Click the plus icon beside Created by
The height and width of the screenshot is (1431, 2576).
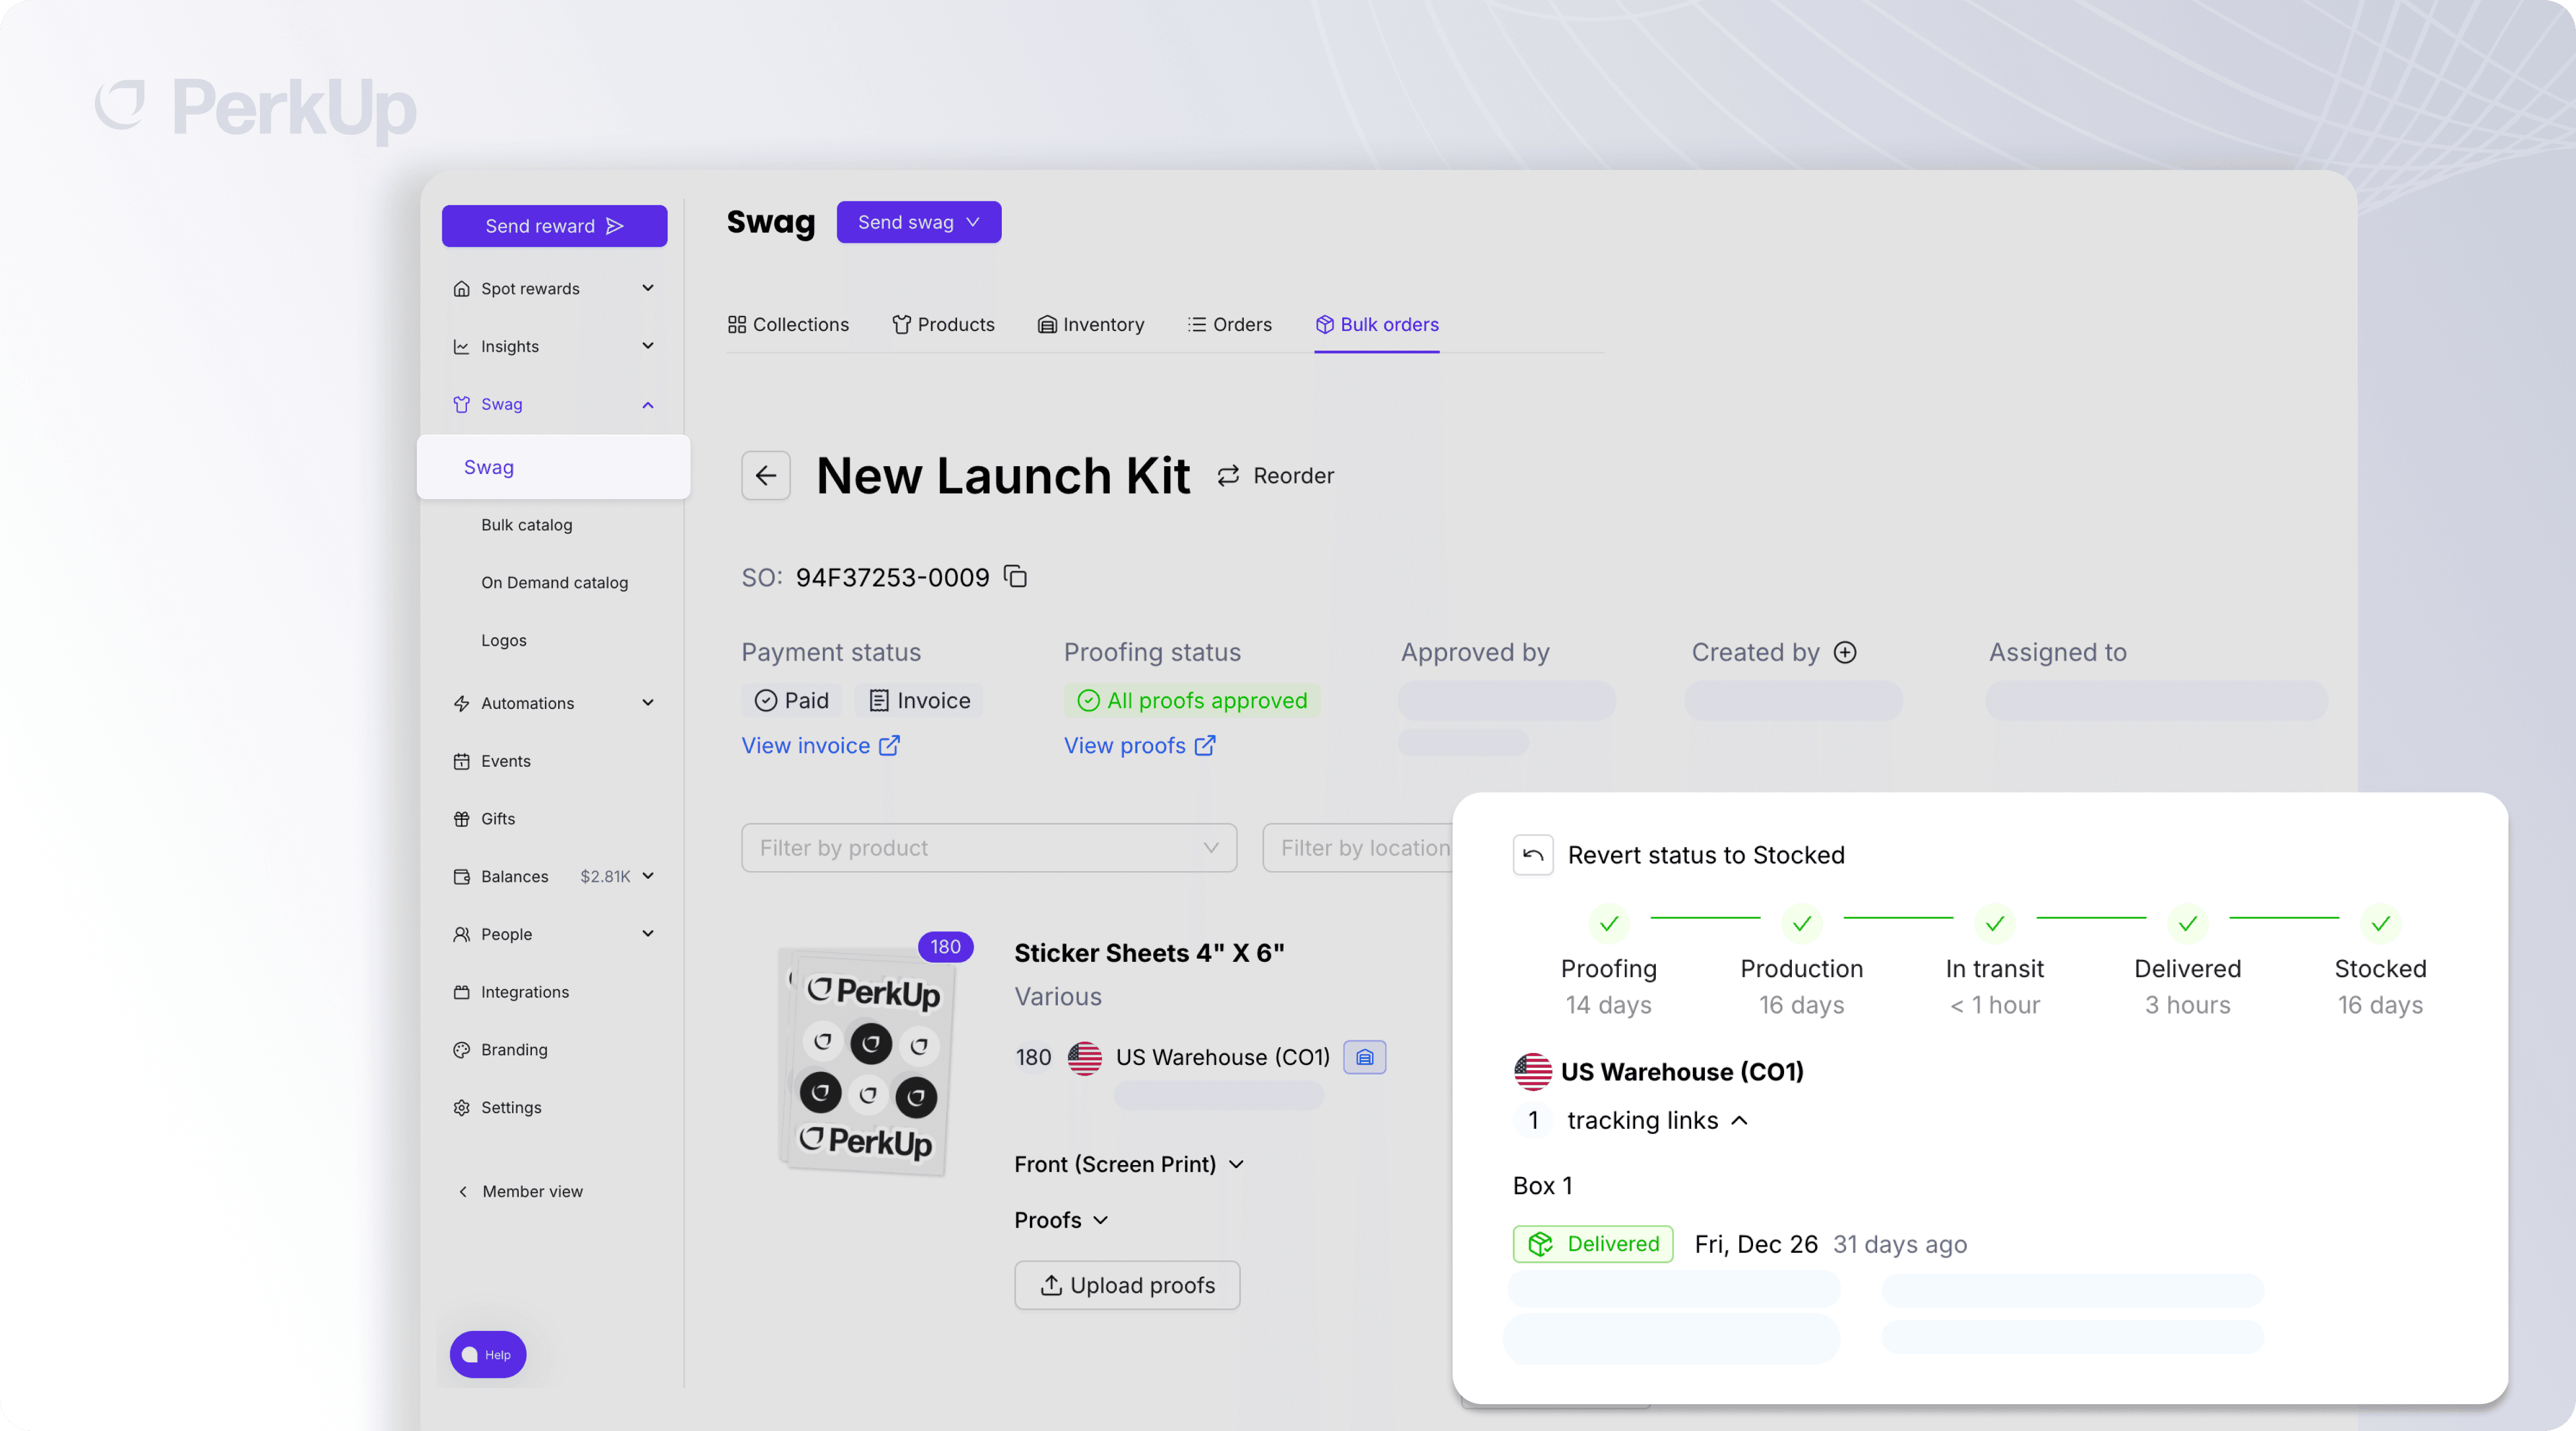(x=1845, y=652)
